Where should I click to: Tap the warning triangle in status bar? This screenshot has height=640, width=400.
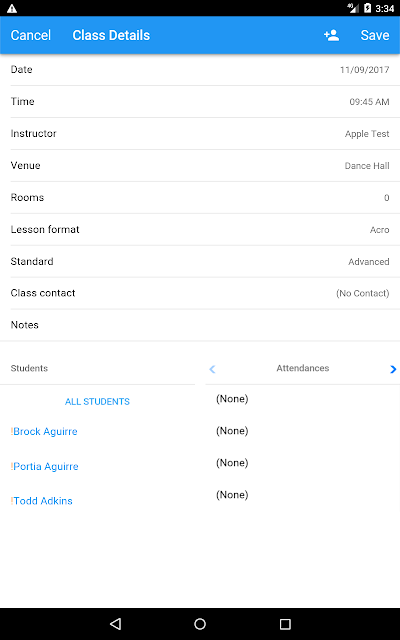pos(12,8)
